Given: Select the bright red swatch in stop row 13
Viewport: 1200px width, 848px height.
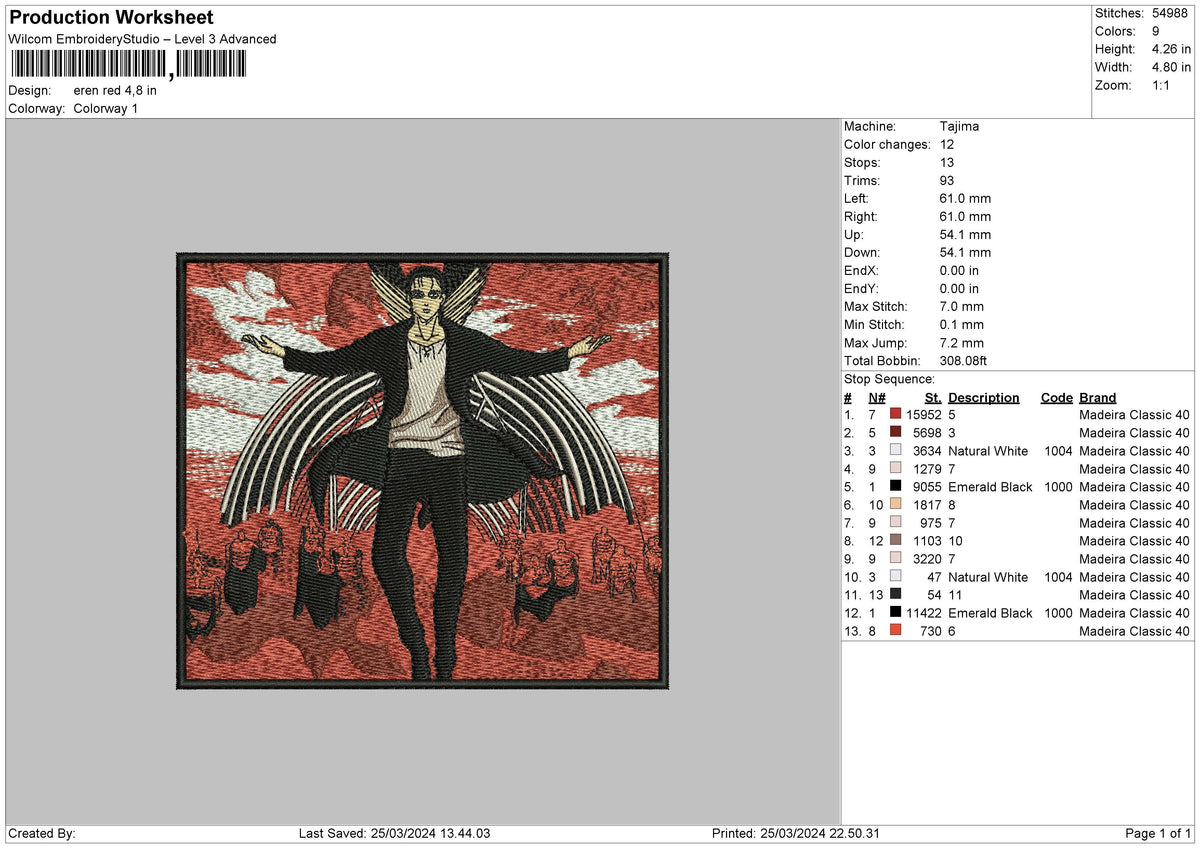Looking at the screenshot, I should point(895,631).
